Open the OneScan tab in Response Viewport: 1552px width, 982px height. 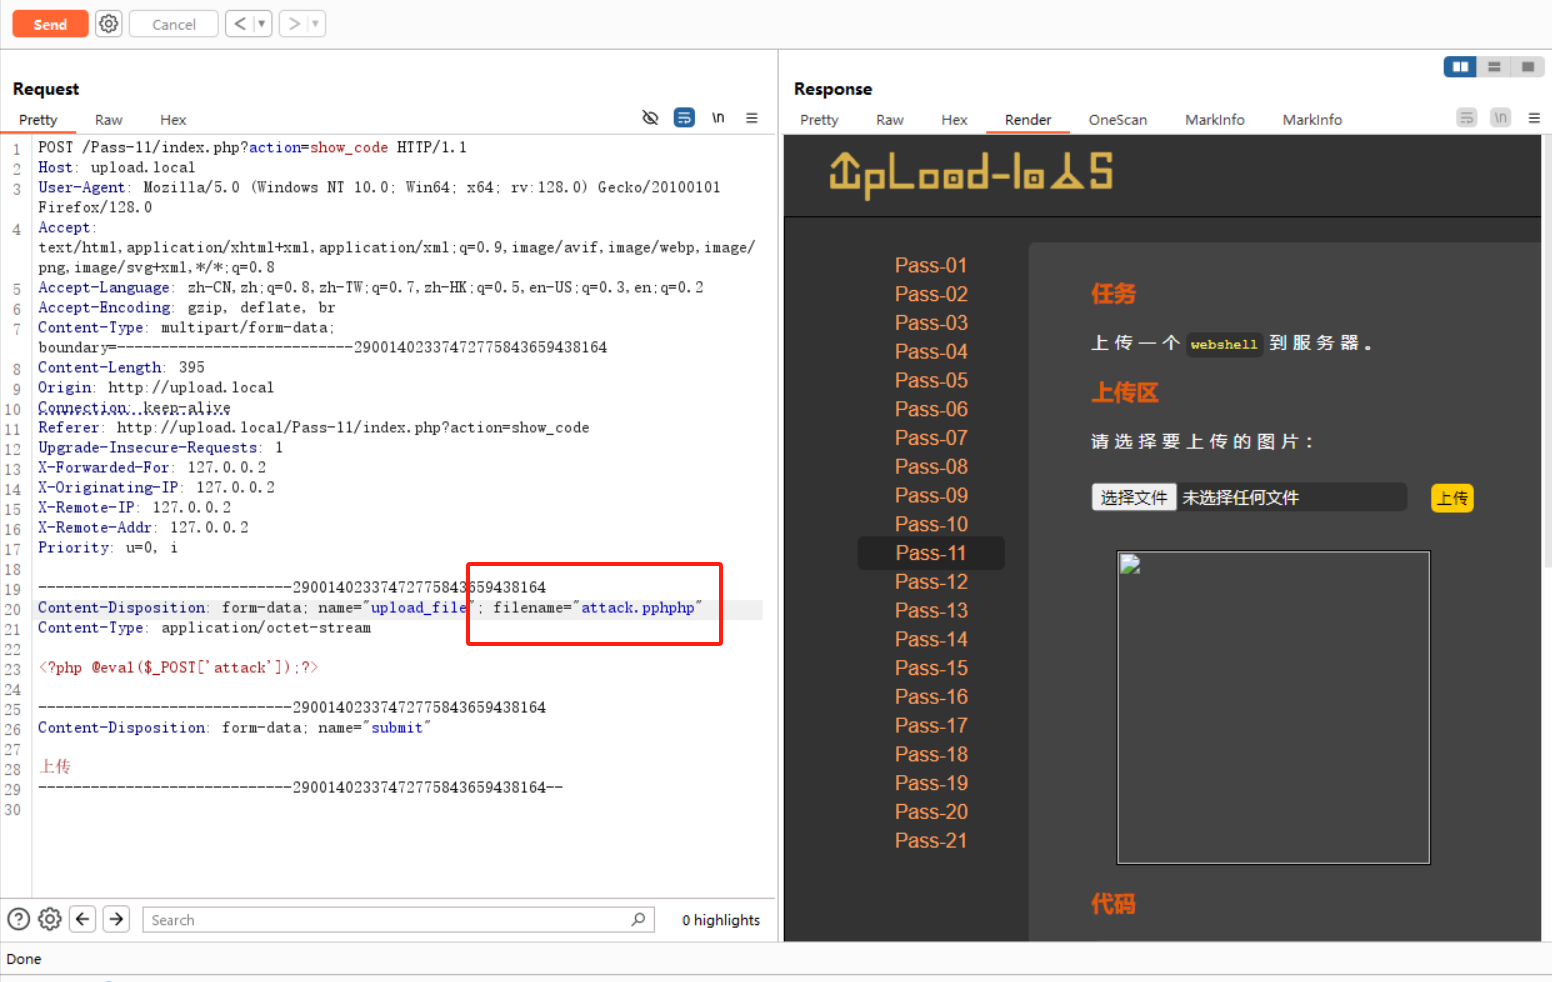[x=1118, y=120]
